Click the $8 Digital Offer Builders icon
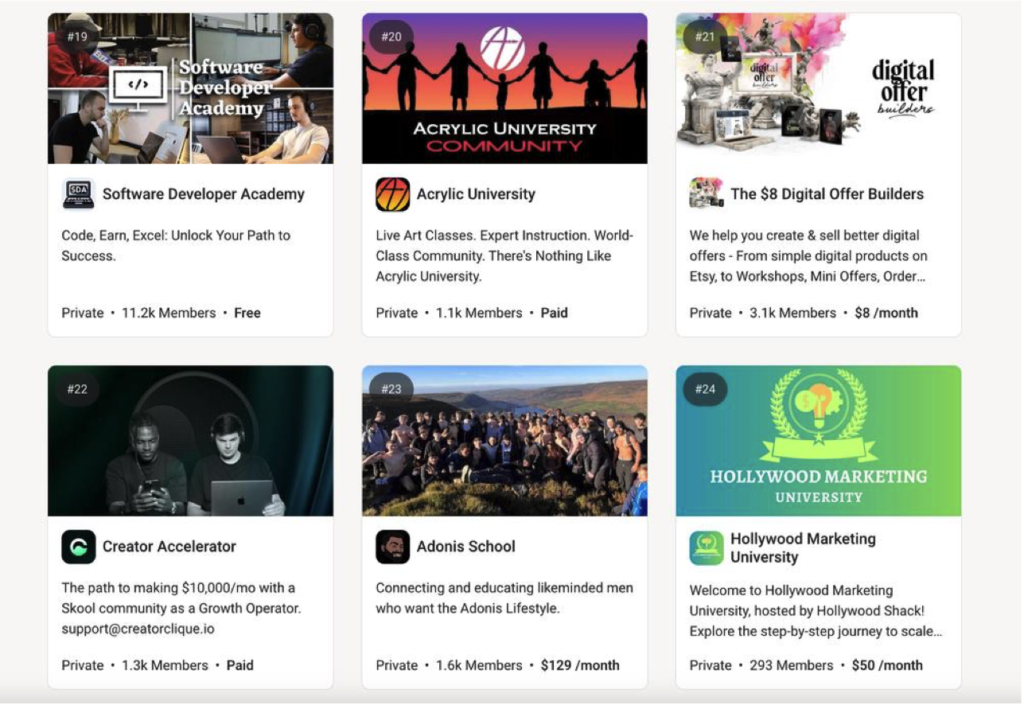Image resolution: width=1024 pixels, height=705 pixels. point(706,194)
